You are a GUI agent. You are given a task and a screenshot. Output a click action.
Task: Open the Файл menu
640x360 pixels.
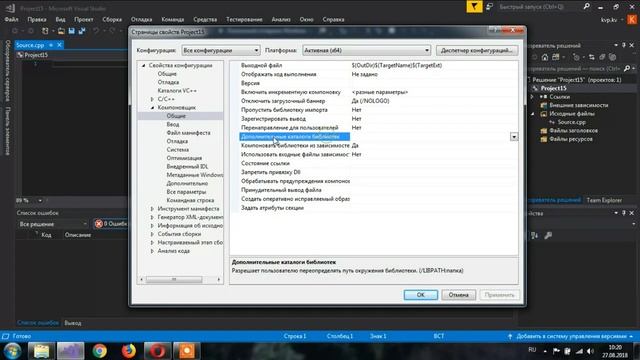pos(11,19)
